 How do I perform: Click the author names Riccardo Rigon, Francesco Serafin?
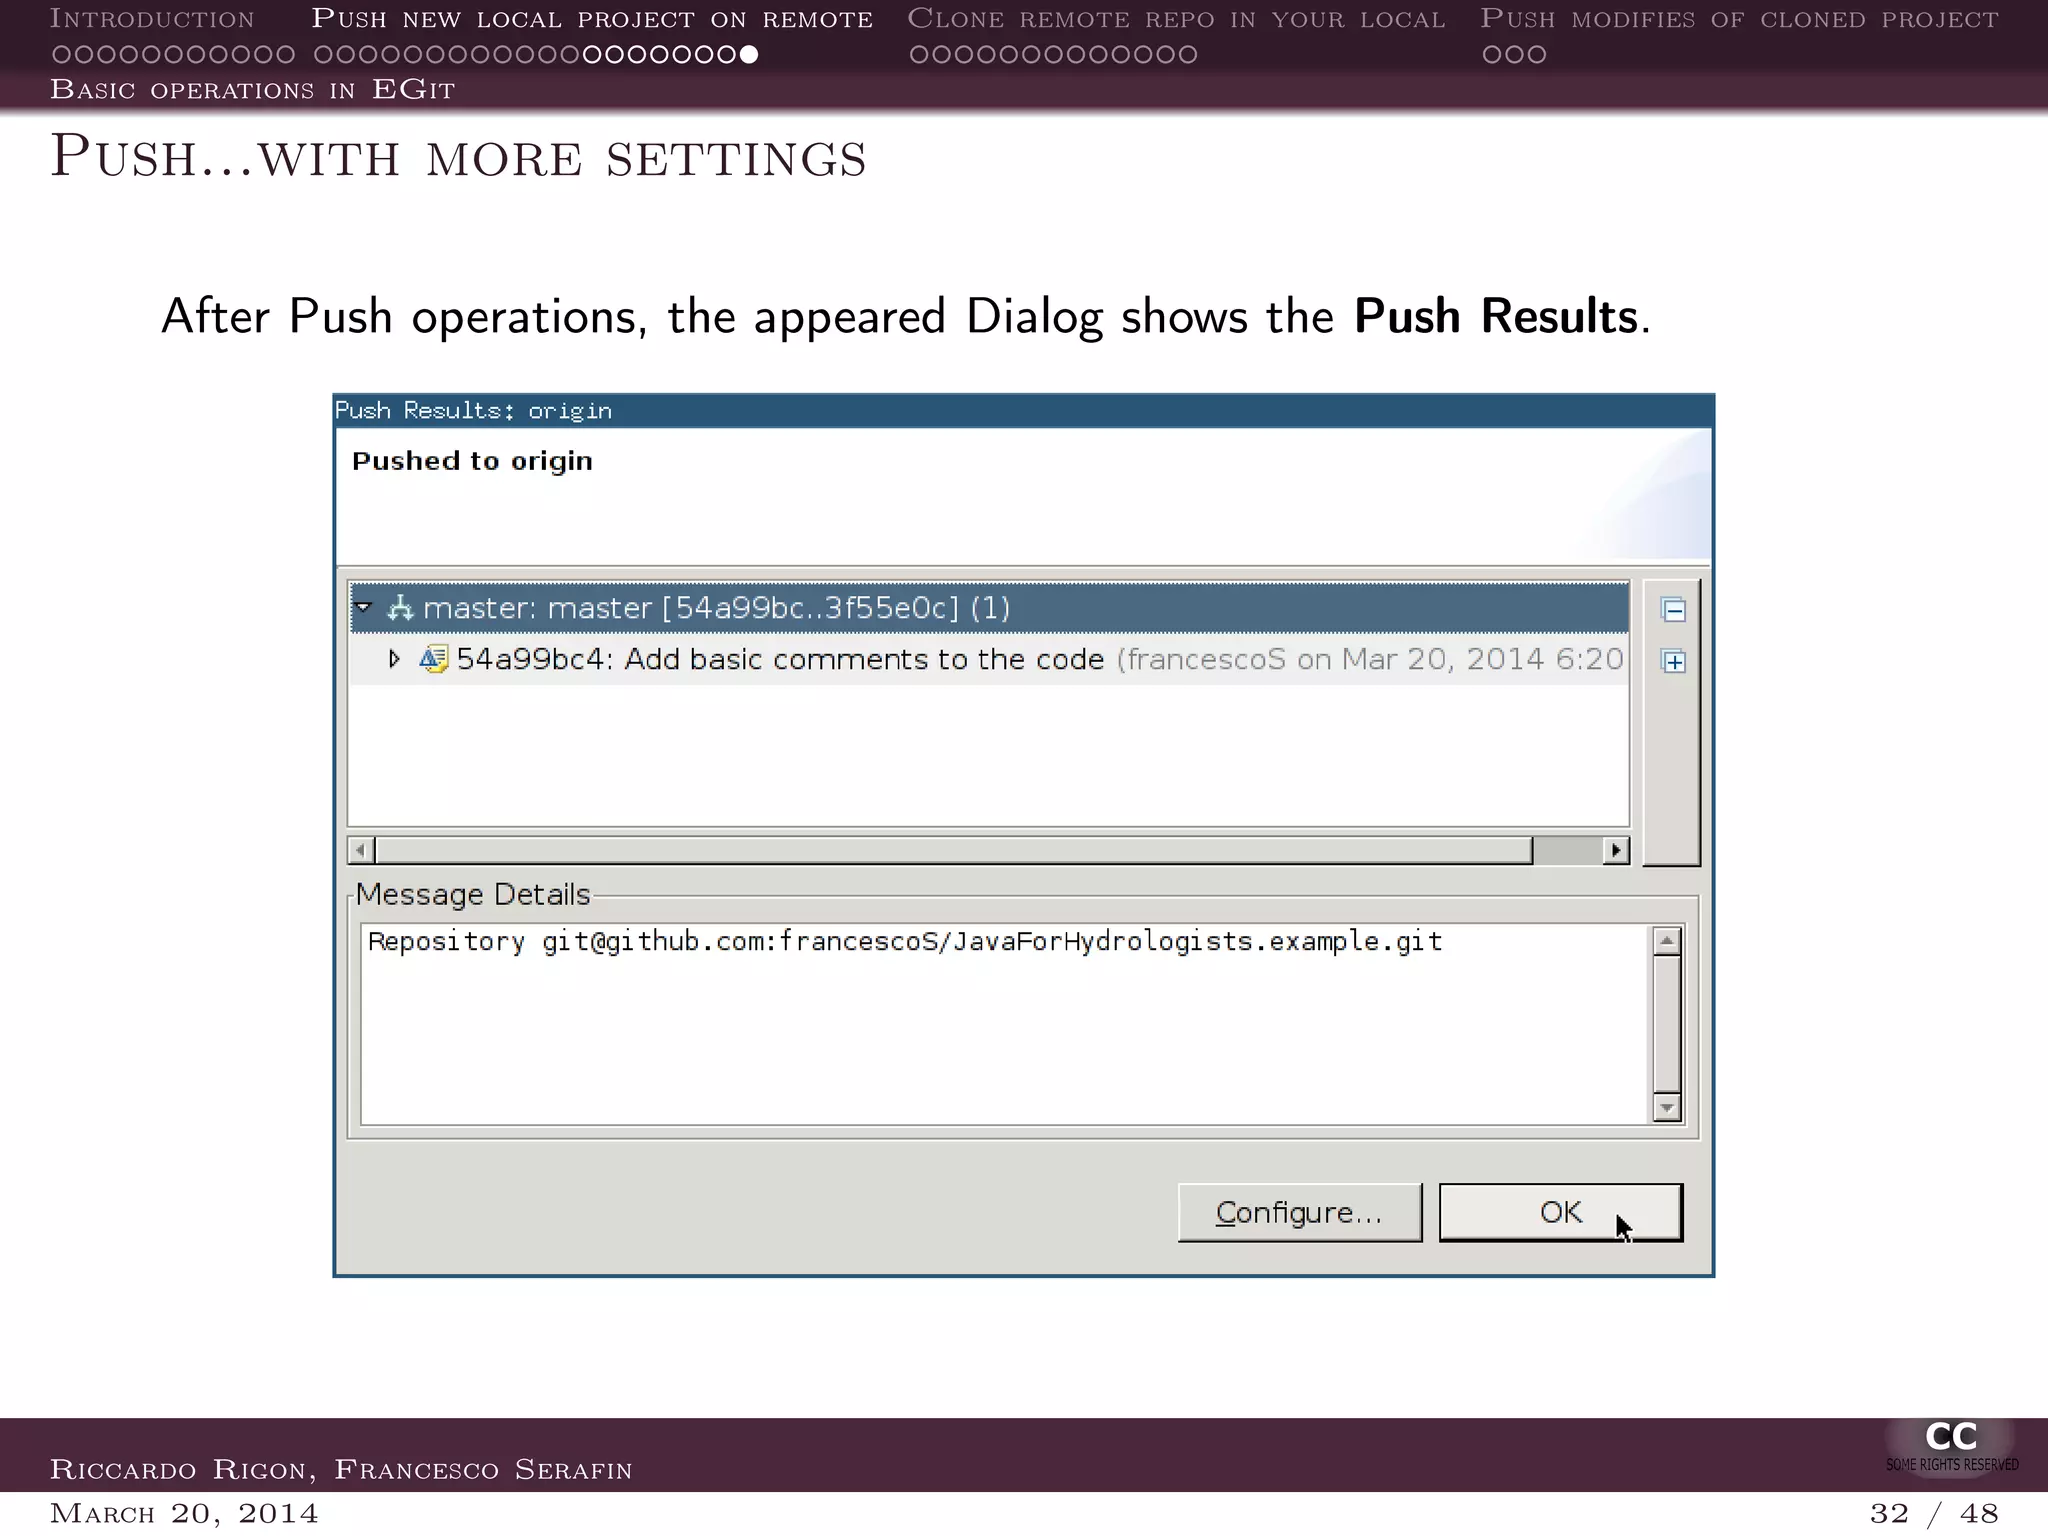[341, 1469]
